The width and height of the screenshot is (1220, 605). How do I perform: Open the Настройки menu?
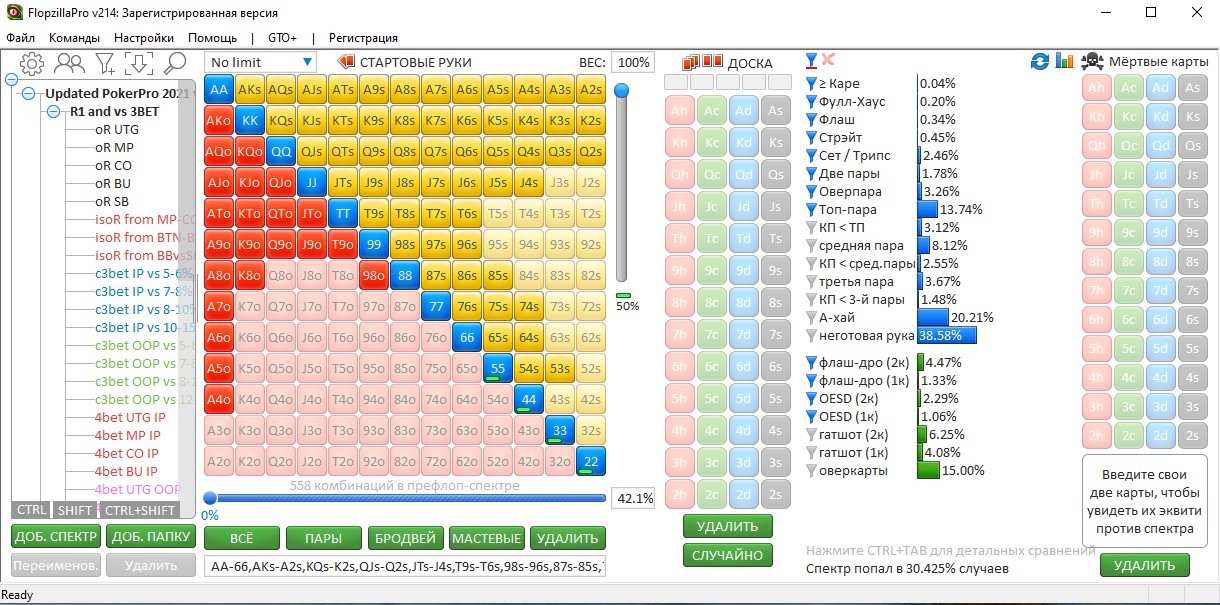click(144, 37)
